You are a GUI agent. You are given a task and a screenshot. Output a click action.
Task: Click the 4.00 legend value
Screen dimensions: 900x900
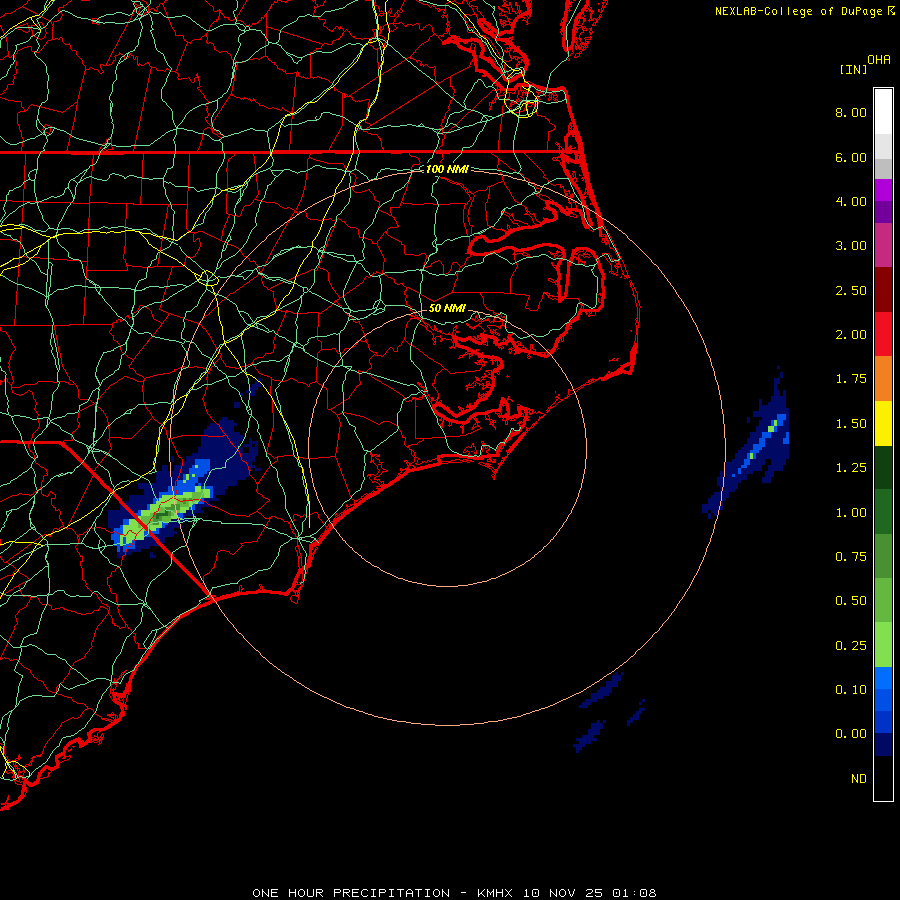851,201
